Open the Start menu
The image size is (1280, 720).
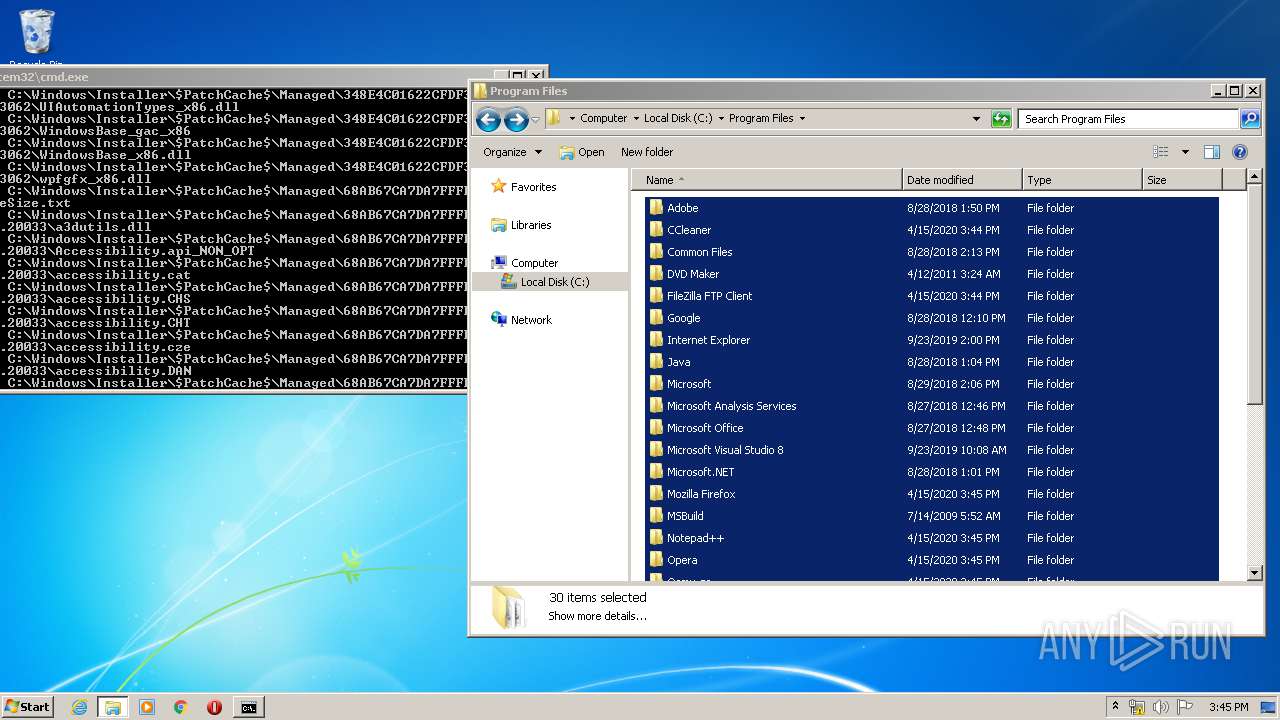coord(27,706)
